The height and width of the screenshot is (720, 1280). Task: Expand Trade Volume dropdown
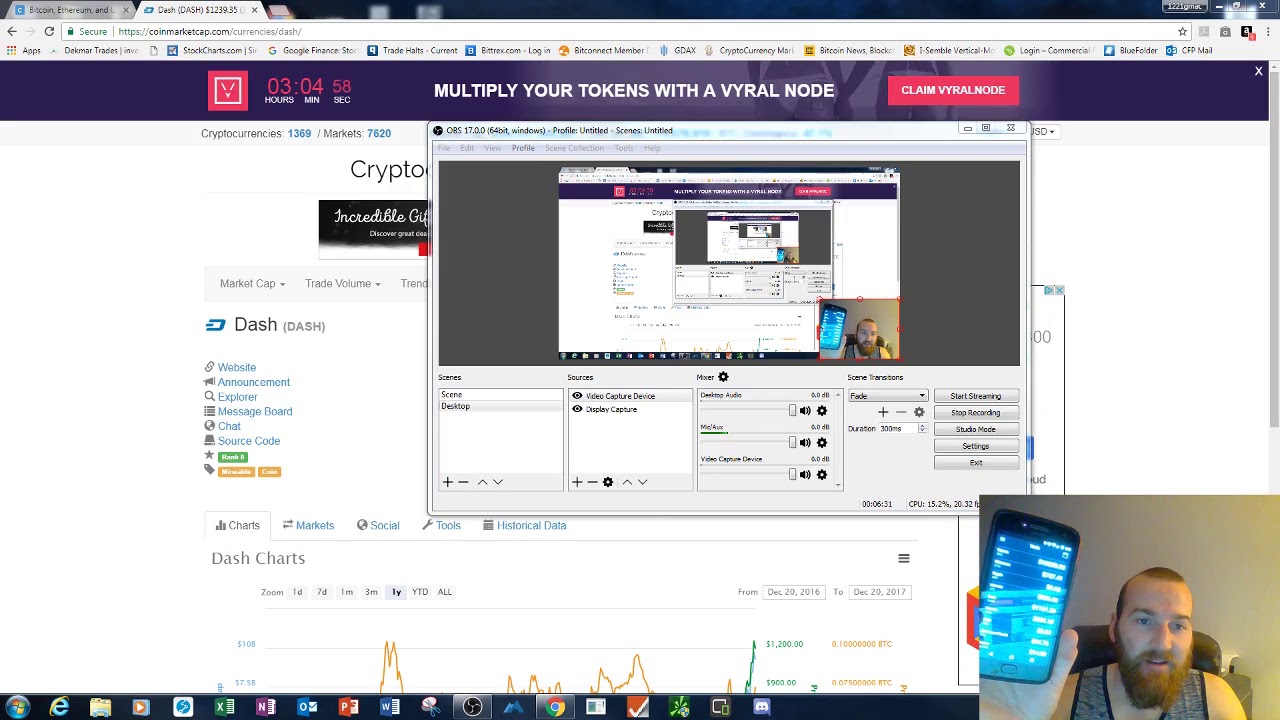[x=343, y=284]
